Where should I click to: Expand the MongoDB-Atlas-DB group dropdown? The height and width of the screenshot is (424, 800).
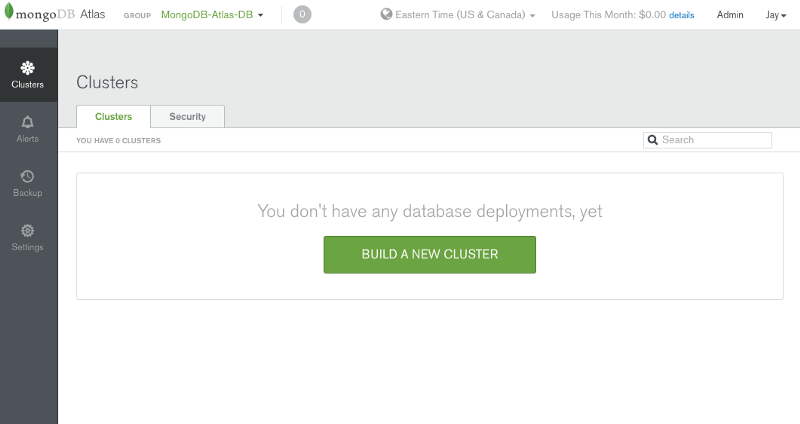(212, 15)
